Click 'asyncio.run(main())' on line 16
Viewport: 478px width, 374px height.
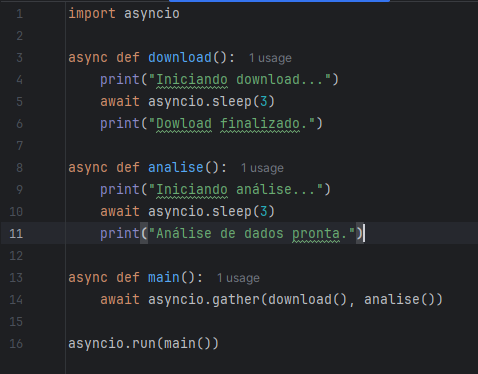tap(143, 343)
